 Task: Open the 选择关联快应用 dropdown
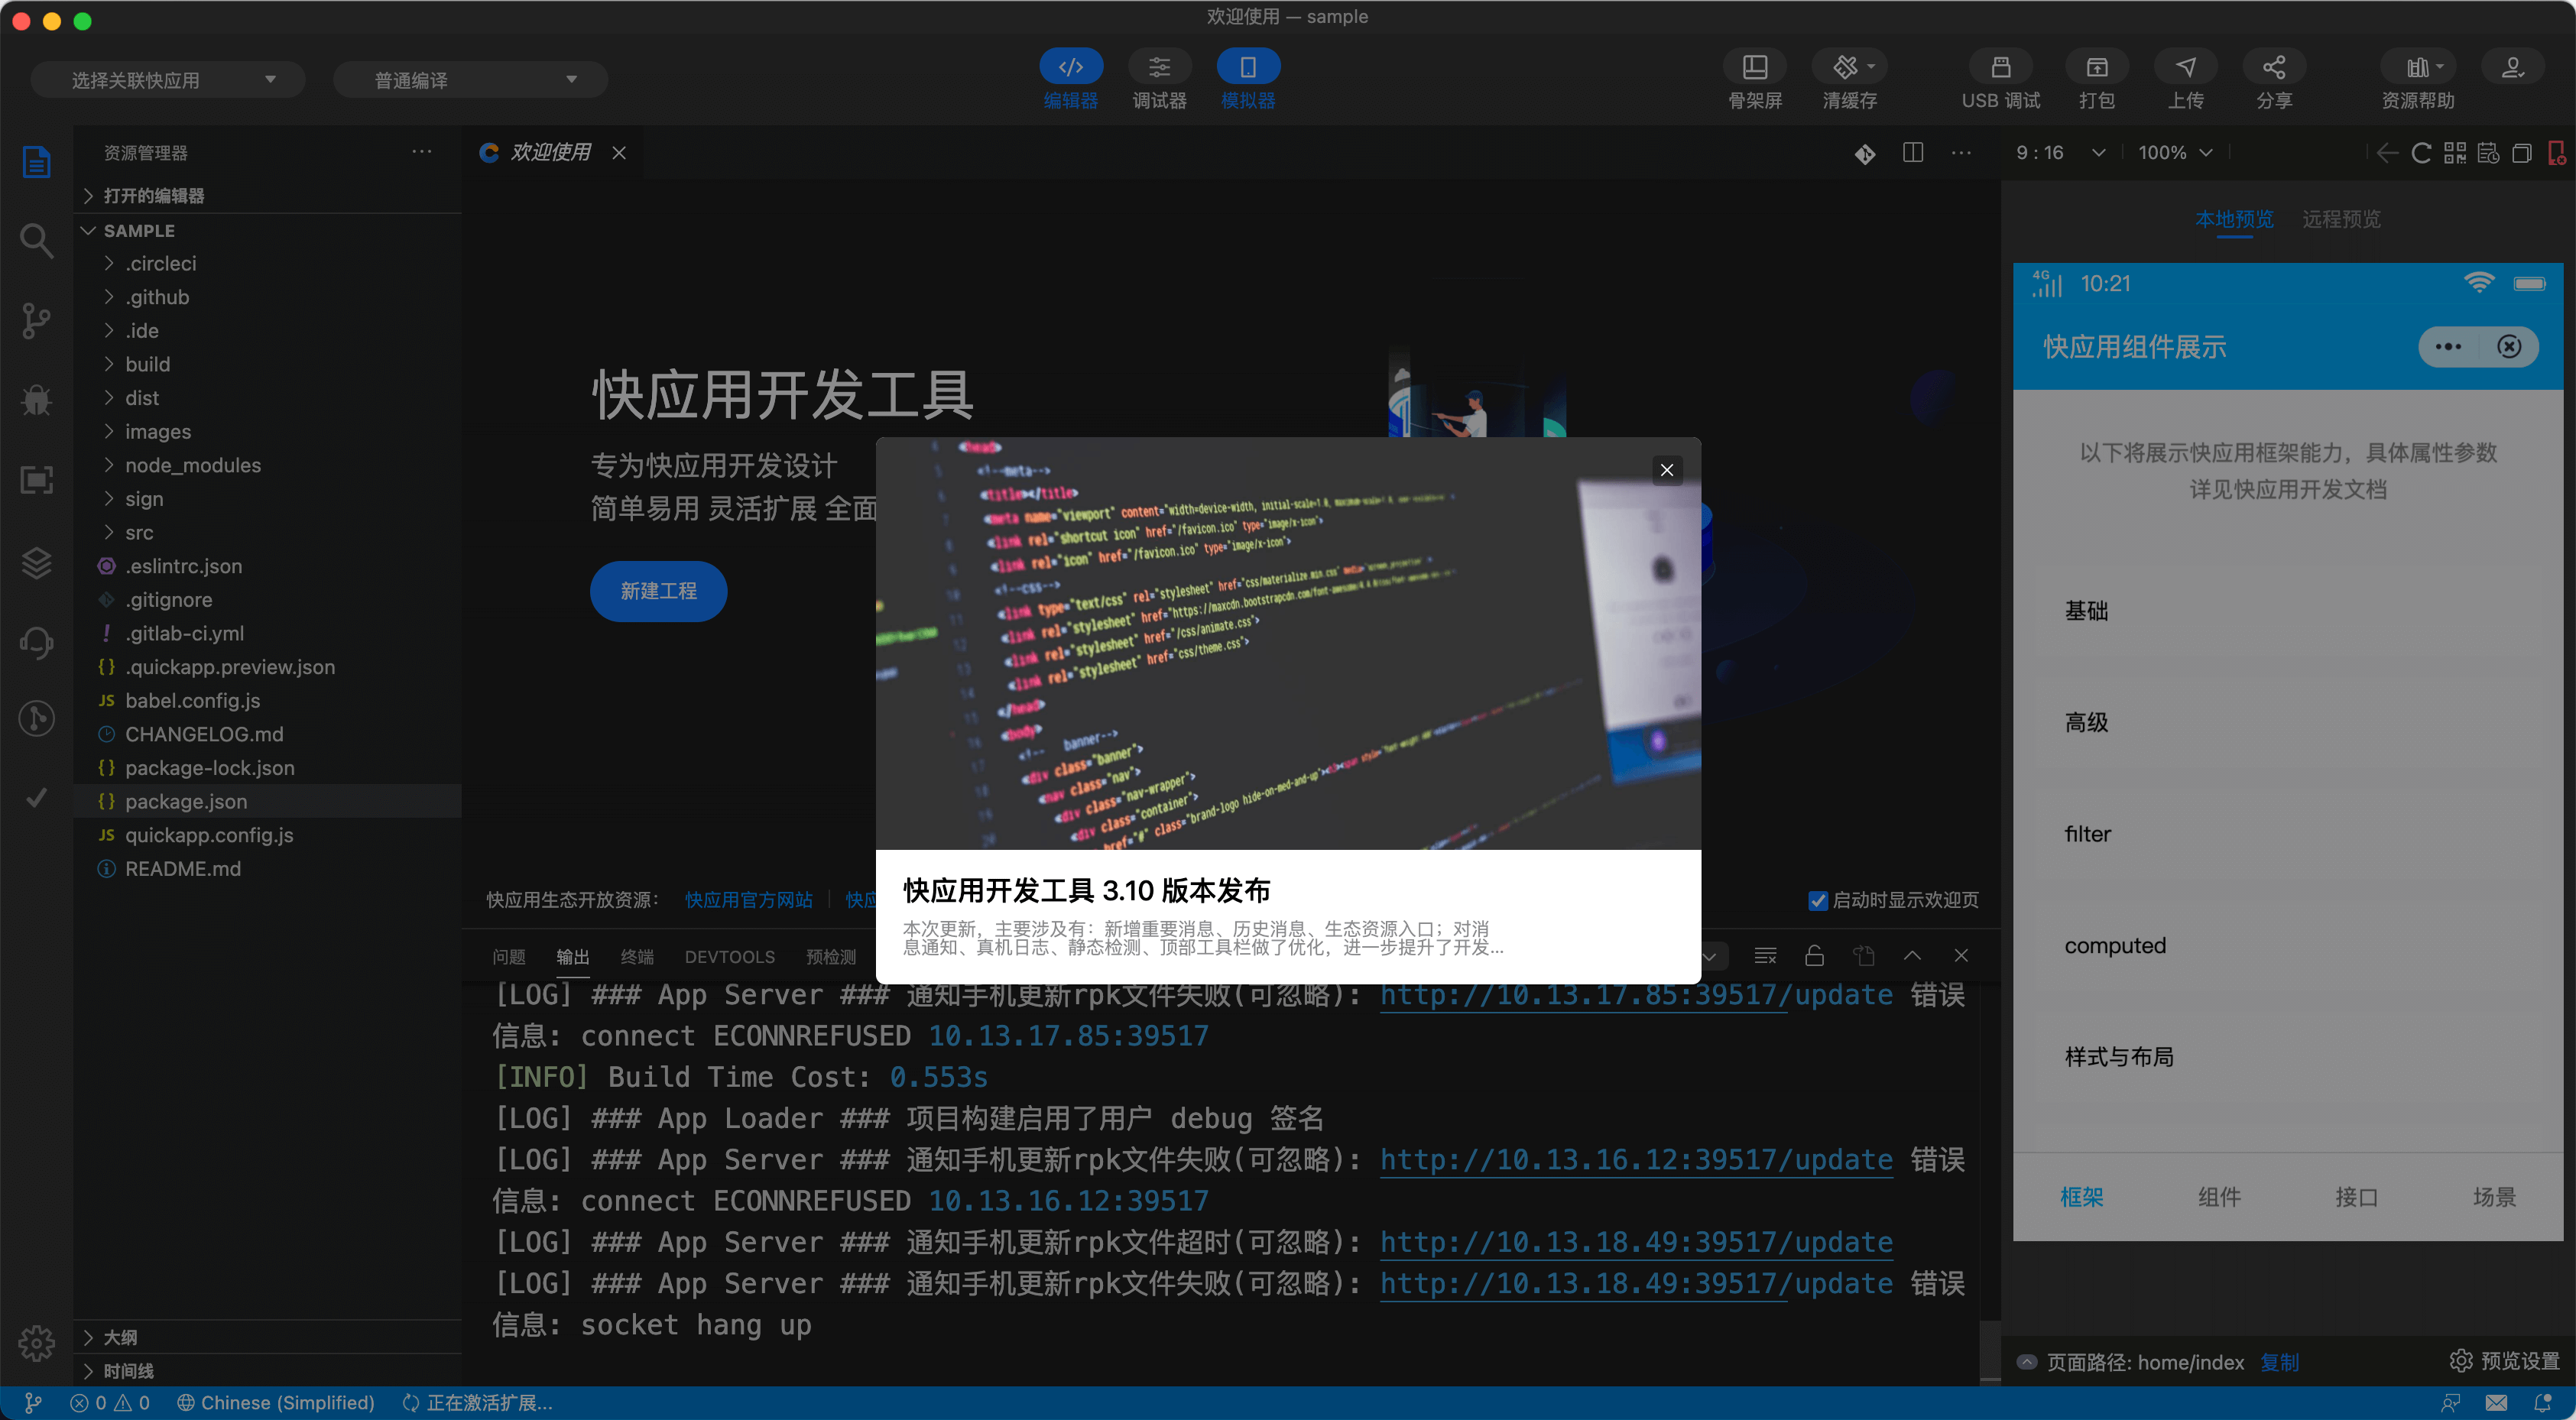(x=167, y=78)
